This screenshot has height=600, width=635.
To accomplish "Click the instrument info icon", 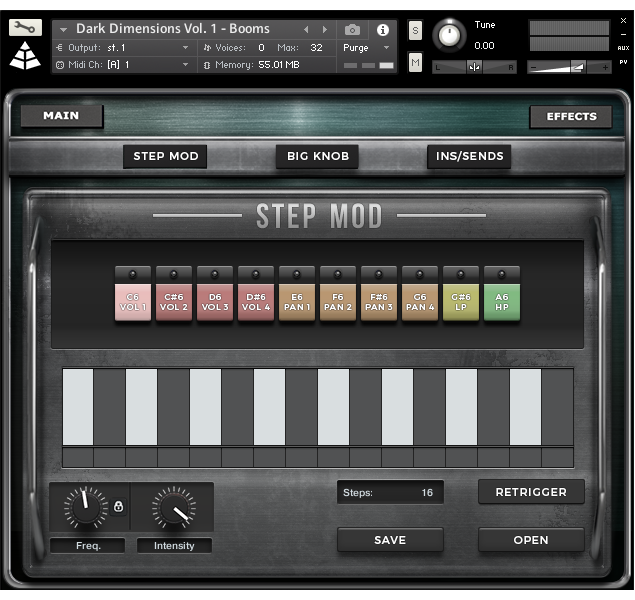I will (382, 30).
